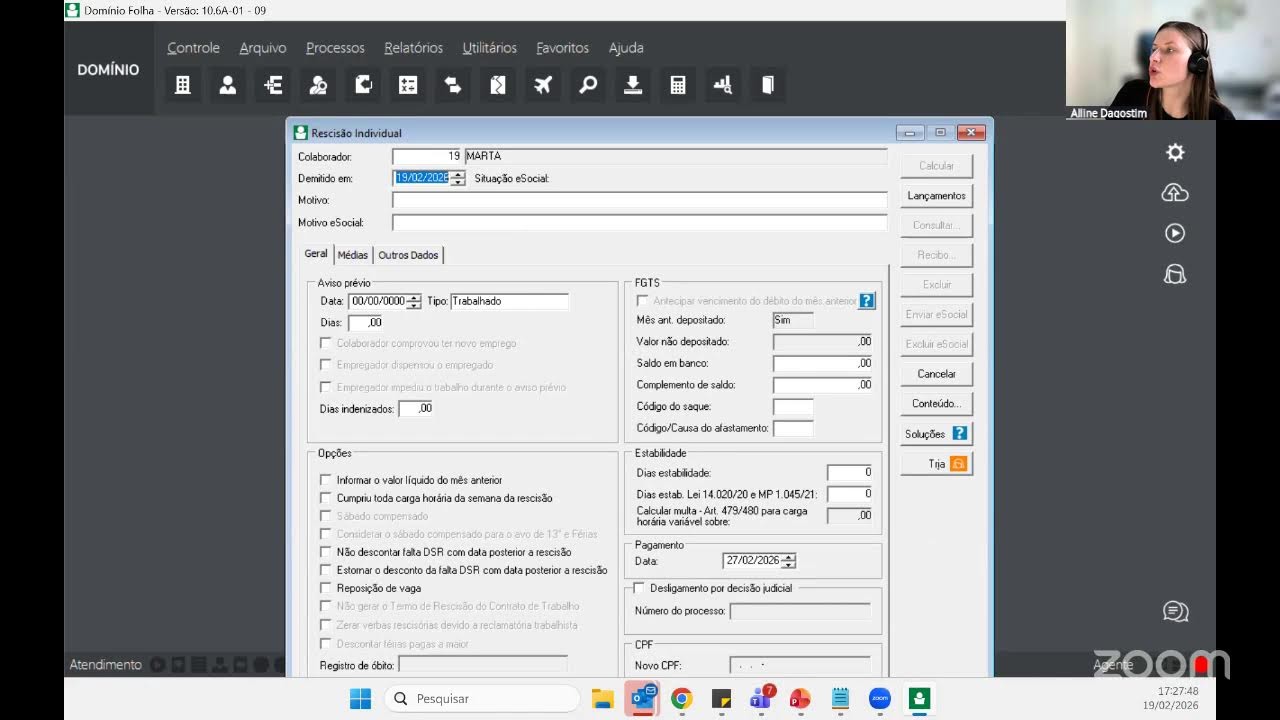Image resolution: width=1280 pixels, height=720 pixels.
Task: Open the Ajuda menu
Action: (x=626, y=48)
